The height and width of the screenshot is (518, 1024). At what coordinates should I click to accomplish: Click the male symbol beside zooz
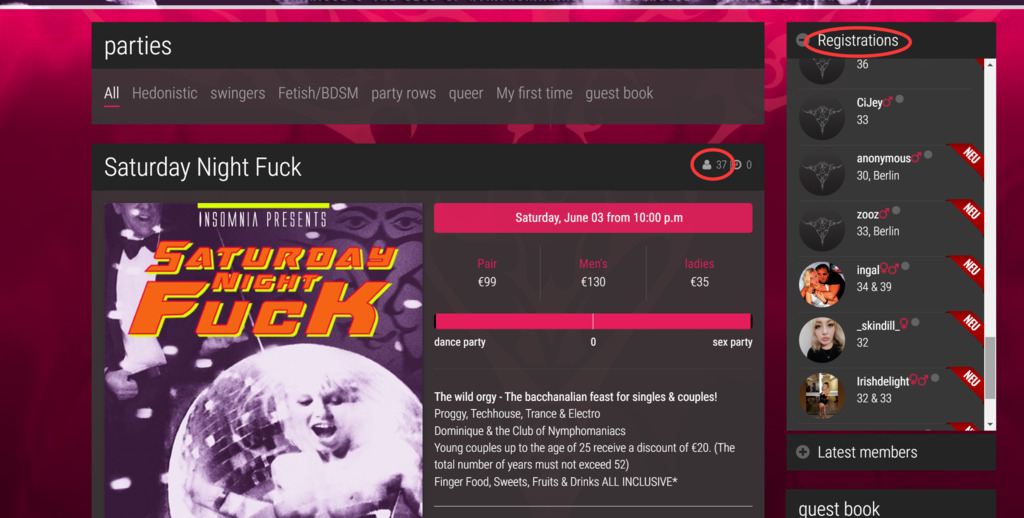(884, 214)
